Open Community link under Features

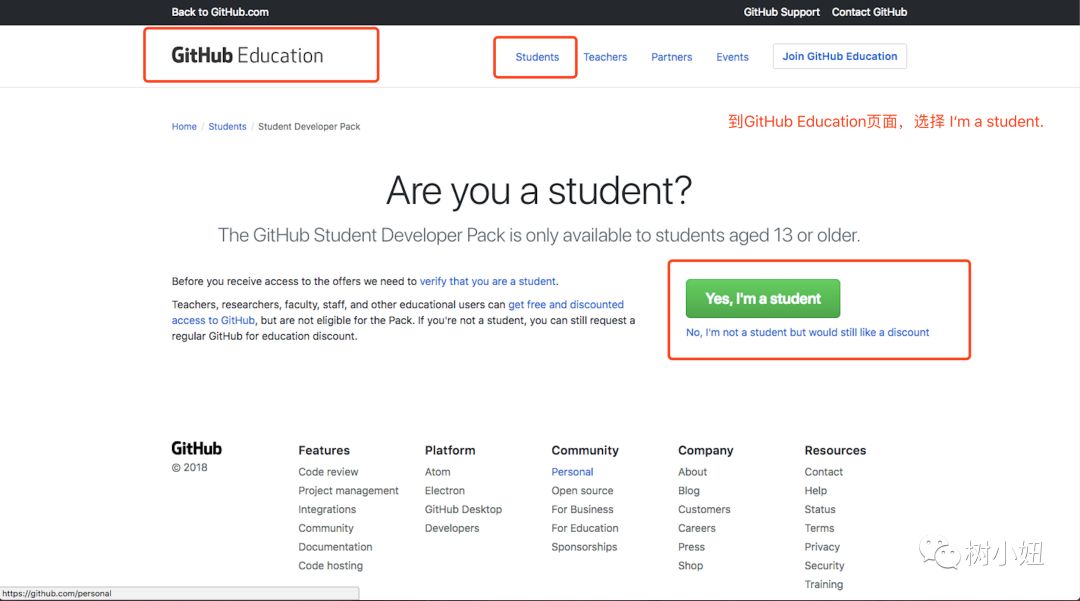click(326, 528)
